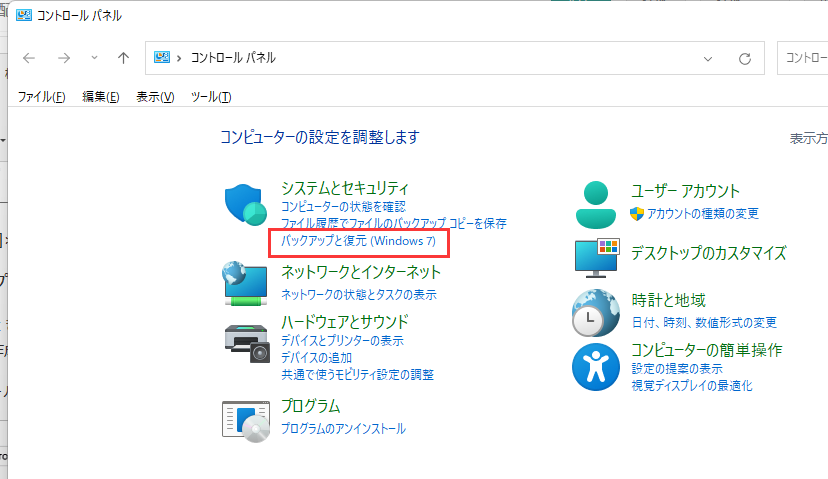Click the Desktop Customization monitor icon
Screen dimensions: 828x479
(x=597, y=258)
